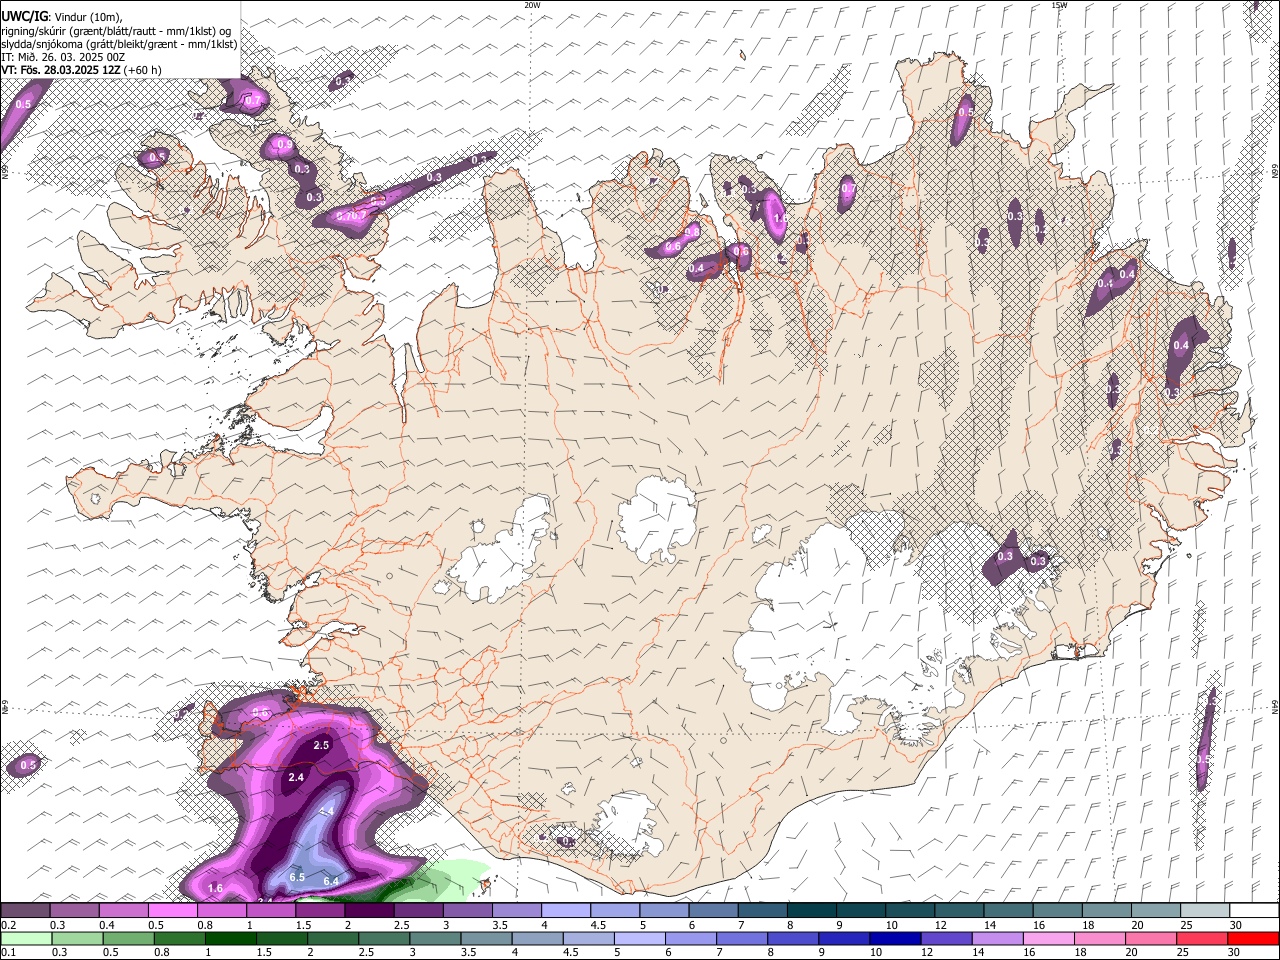Pick the pale green lower-legend swatch between 0.1 and 0.3
Screen dimensions: 1280x960
pyautogui.click(x=25, y=938)
